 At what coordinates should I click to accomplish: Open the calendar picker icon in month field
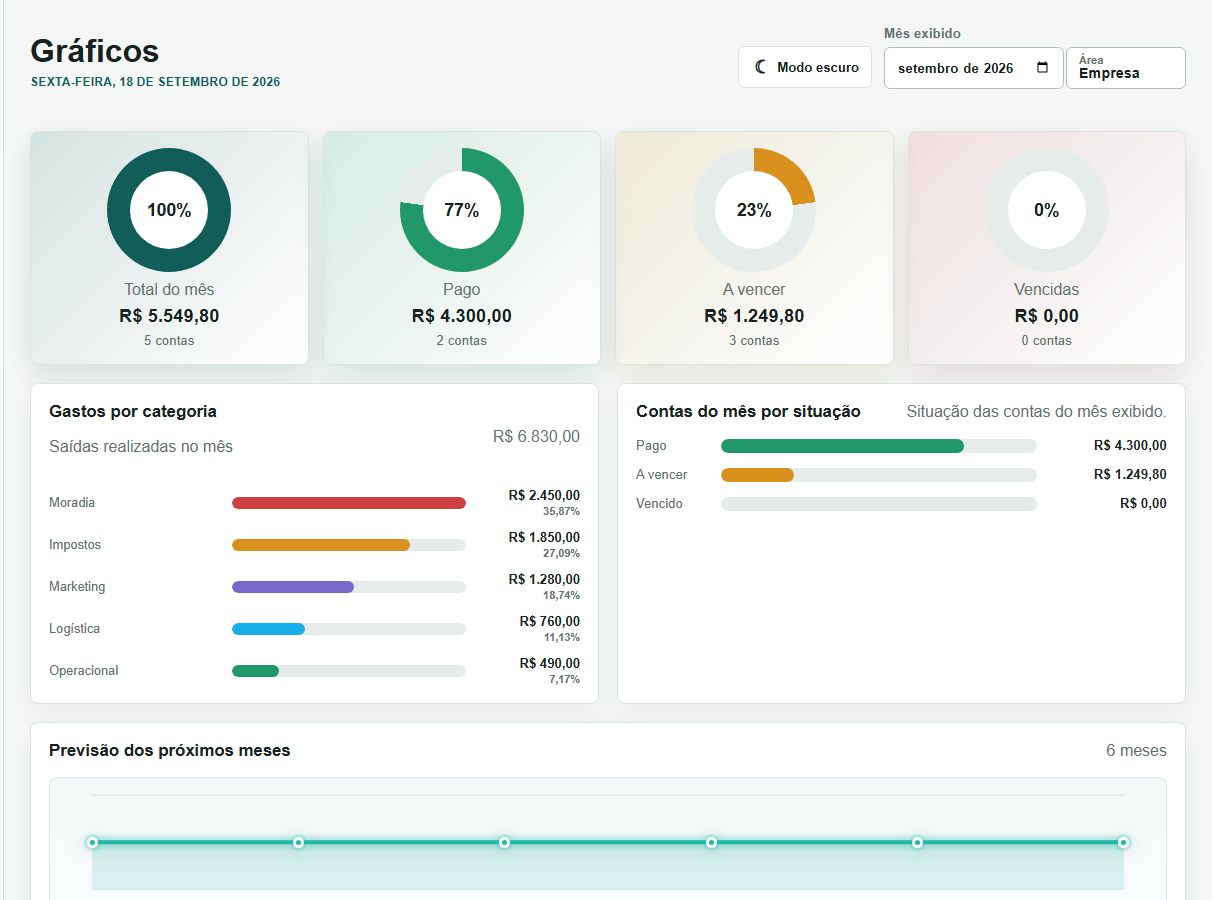1043,68
